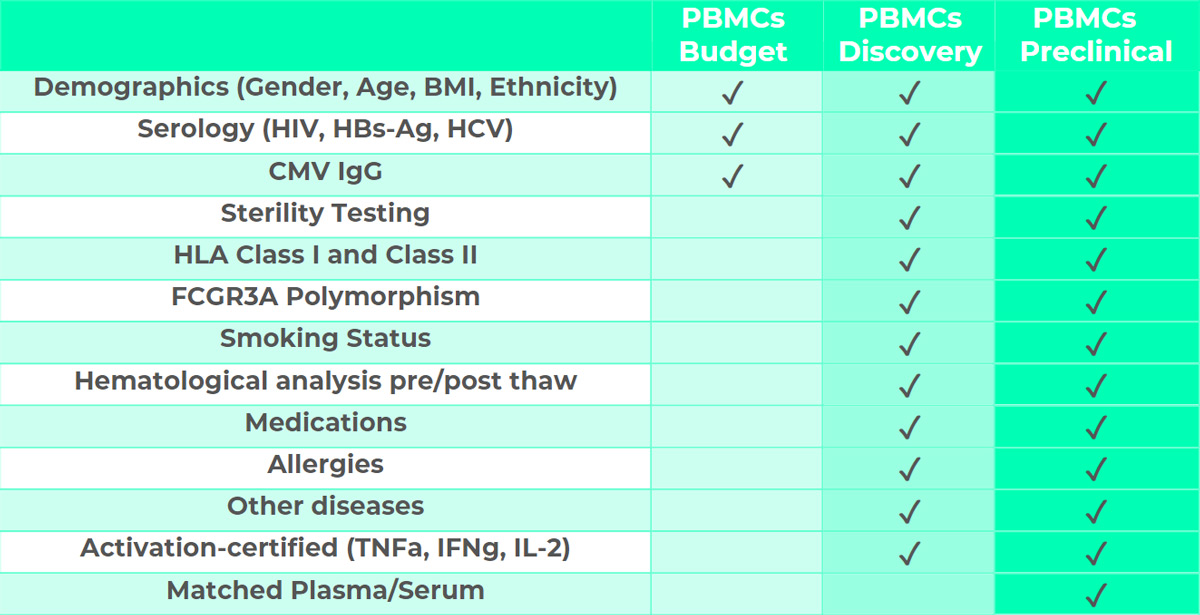Select the PBMCs Budget column header
Image resolution: width=1200 pixels, height=615 pixels.
[734, 35]
